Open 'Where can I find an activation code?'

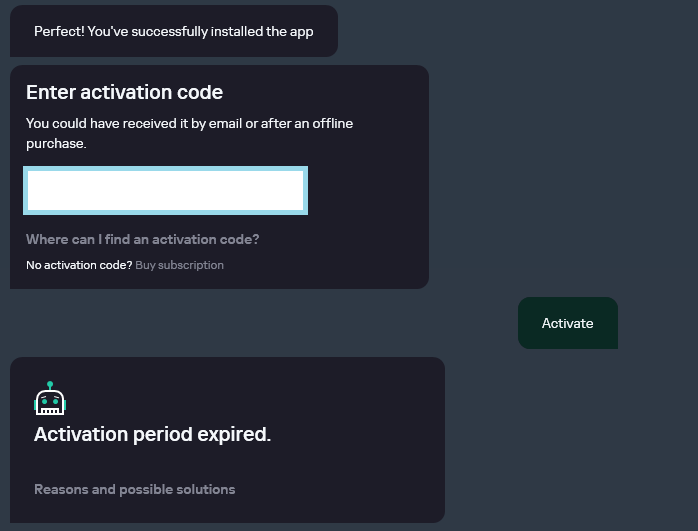coord(143,240)
